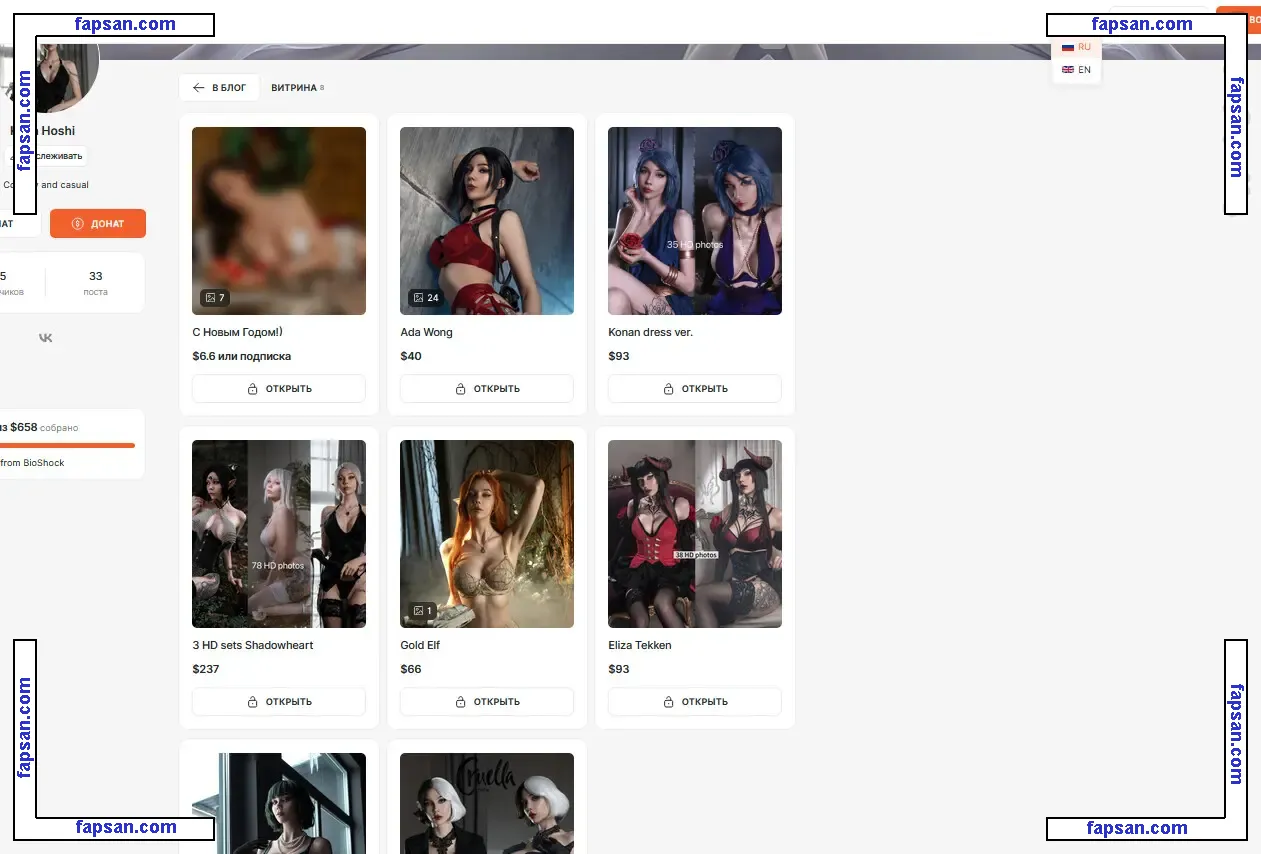Switch language to EN
Image resolution: width=1261 pixels, height=854 pixels.
1076,70
